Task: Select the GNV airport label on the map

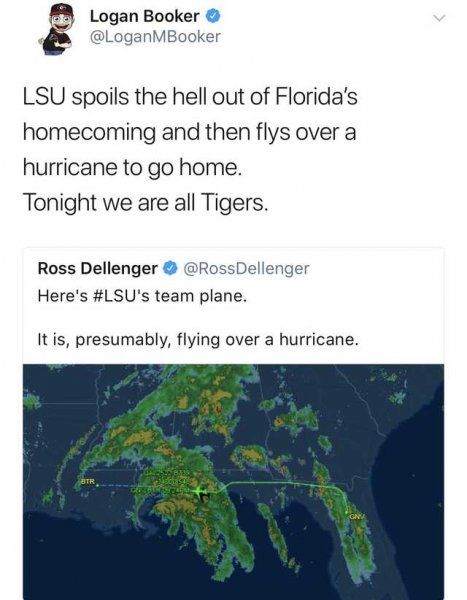Action: click(356, 517)
